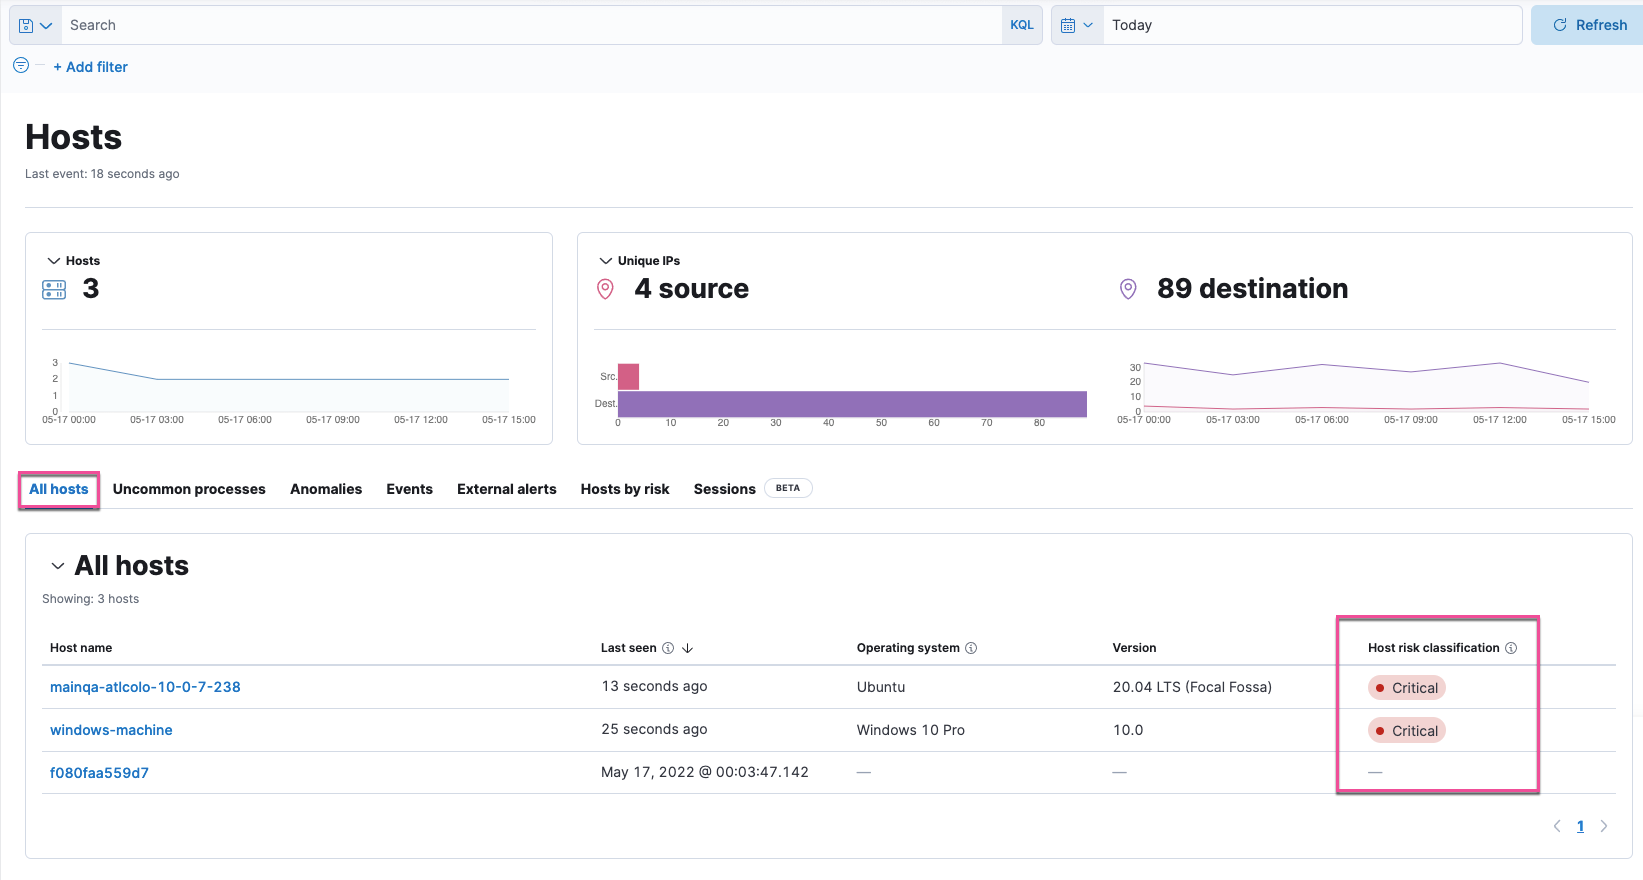Open the calendar quick date menu
Screen dimensions: 1643x880
point(1077,25)
